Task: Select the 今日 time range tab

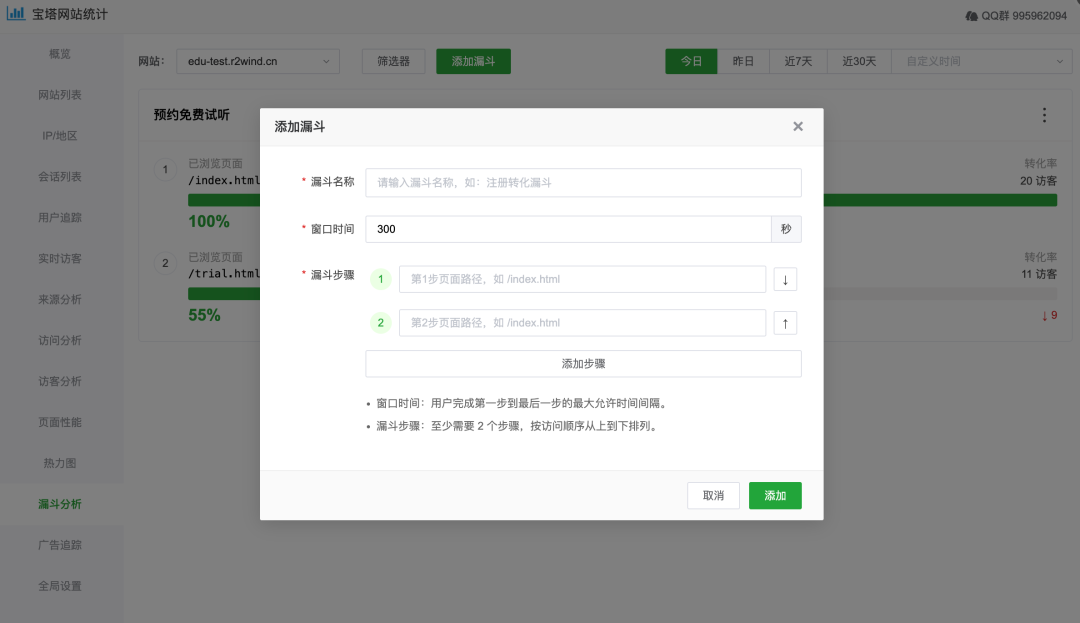Action: click(x=691, y=61)
